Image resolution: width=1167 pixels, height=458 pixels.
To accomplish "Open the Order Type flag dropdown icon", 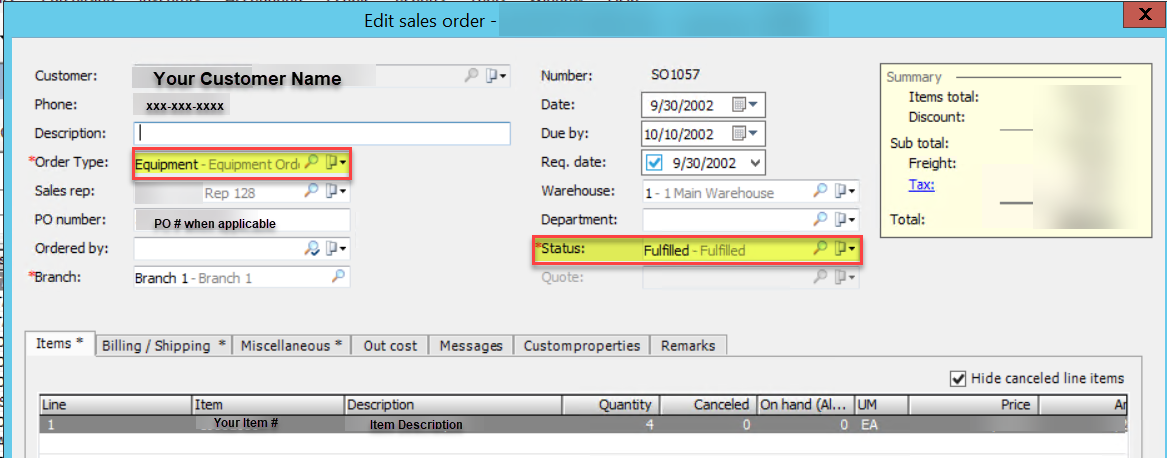I will (x=337, y=162).
